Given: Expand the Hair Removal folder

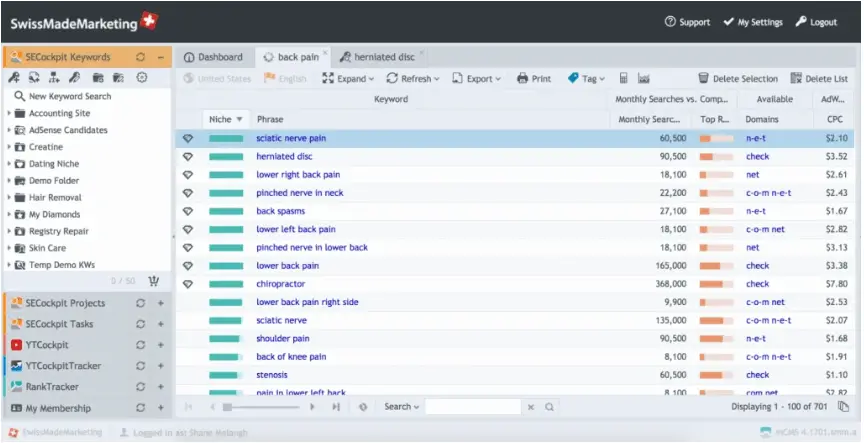Looking at the screenshot, I should tap(9, 197).
